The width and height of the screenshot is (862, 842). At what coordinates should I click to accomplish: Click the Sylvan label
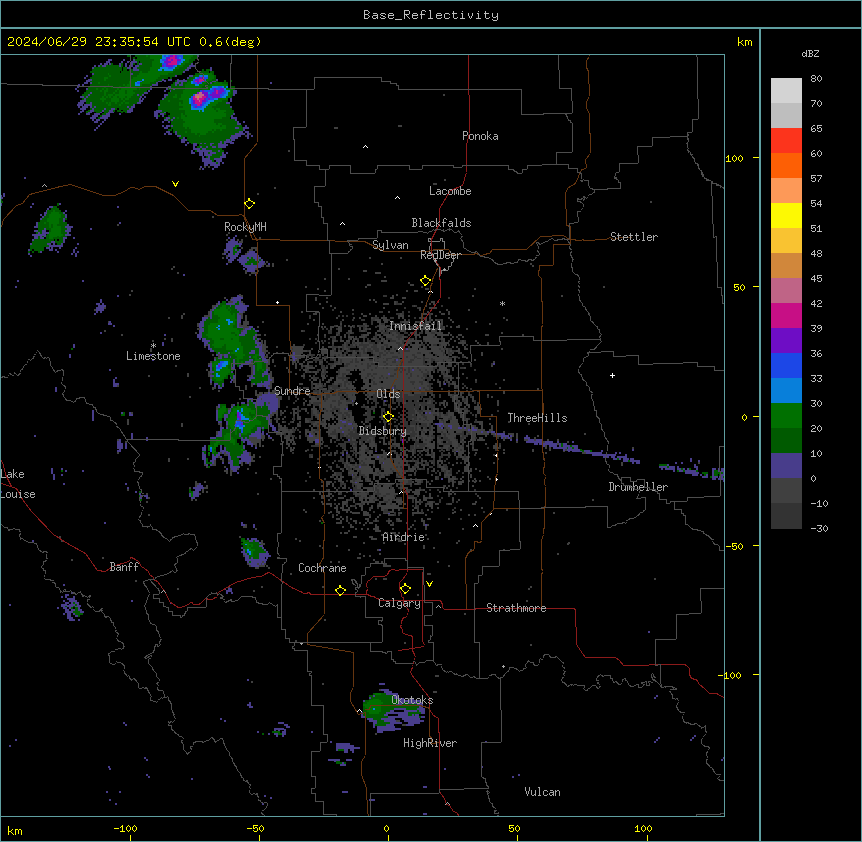390,245
